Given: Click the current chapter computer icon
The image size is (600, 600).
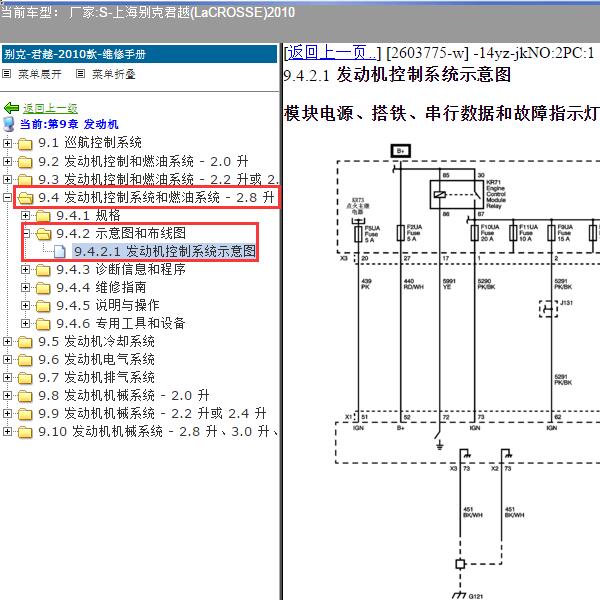Looking at the screenshot, I should 8,124.
